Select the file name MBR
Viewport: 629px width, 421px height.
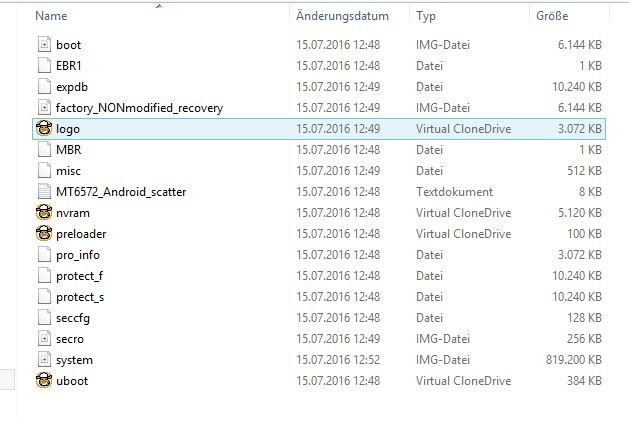pos(69,150)
